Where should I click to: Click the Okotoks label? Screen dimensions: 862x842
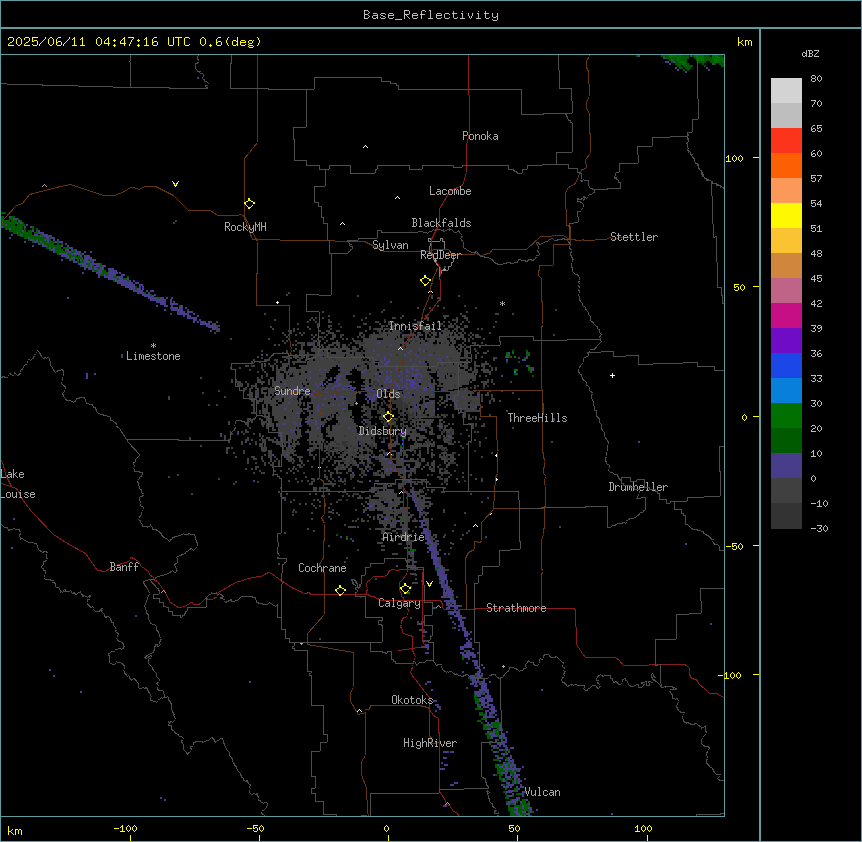412,700
